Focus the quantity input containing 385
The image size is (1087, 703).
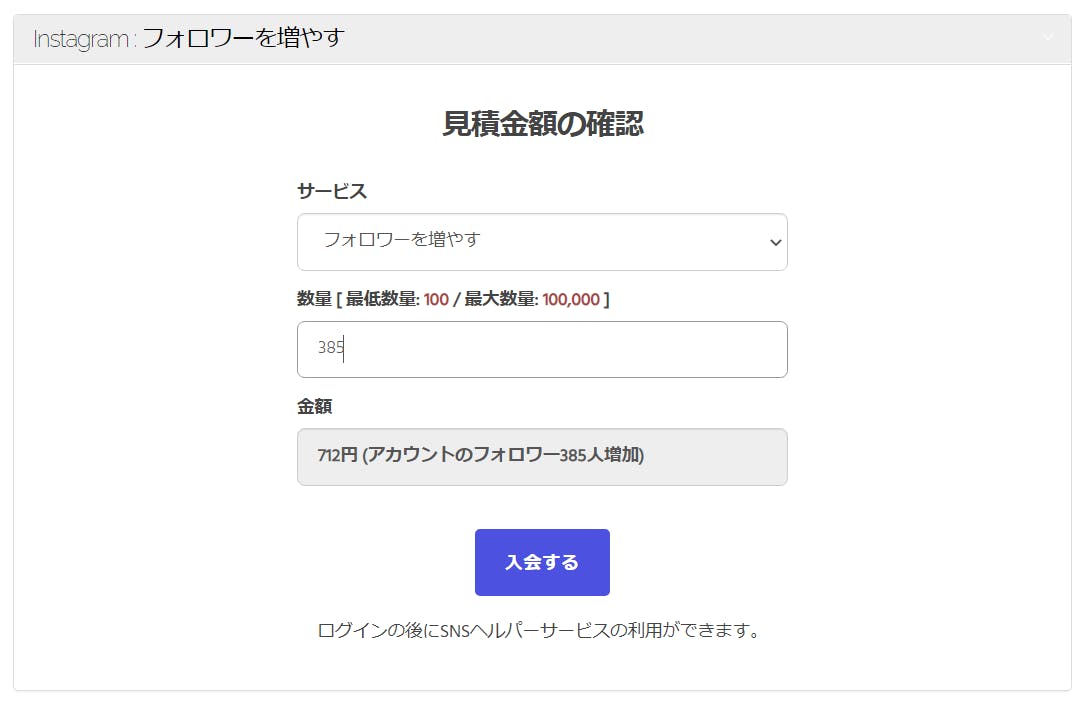(x=542, y=349)
